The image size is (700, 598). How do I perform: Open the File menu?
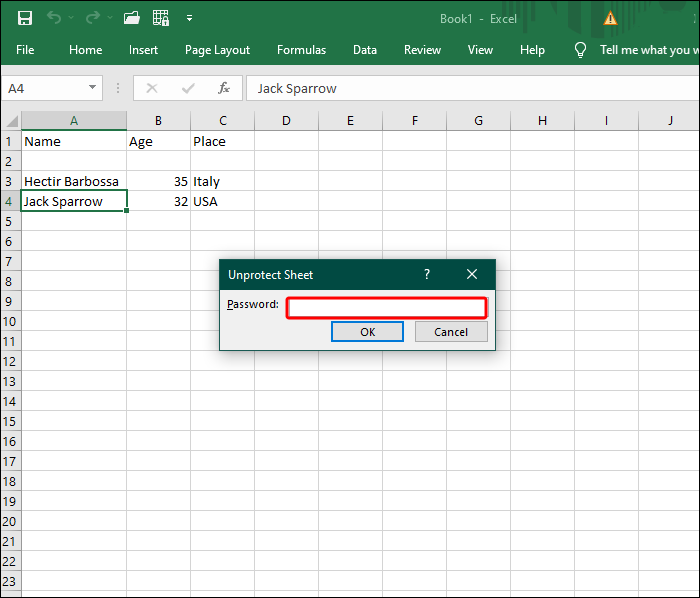pos(25,50)
